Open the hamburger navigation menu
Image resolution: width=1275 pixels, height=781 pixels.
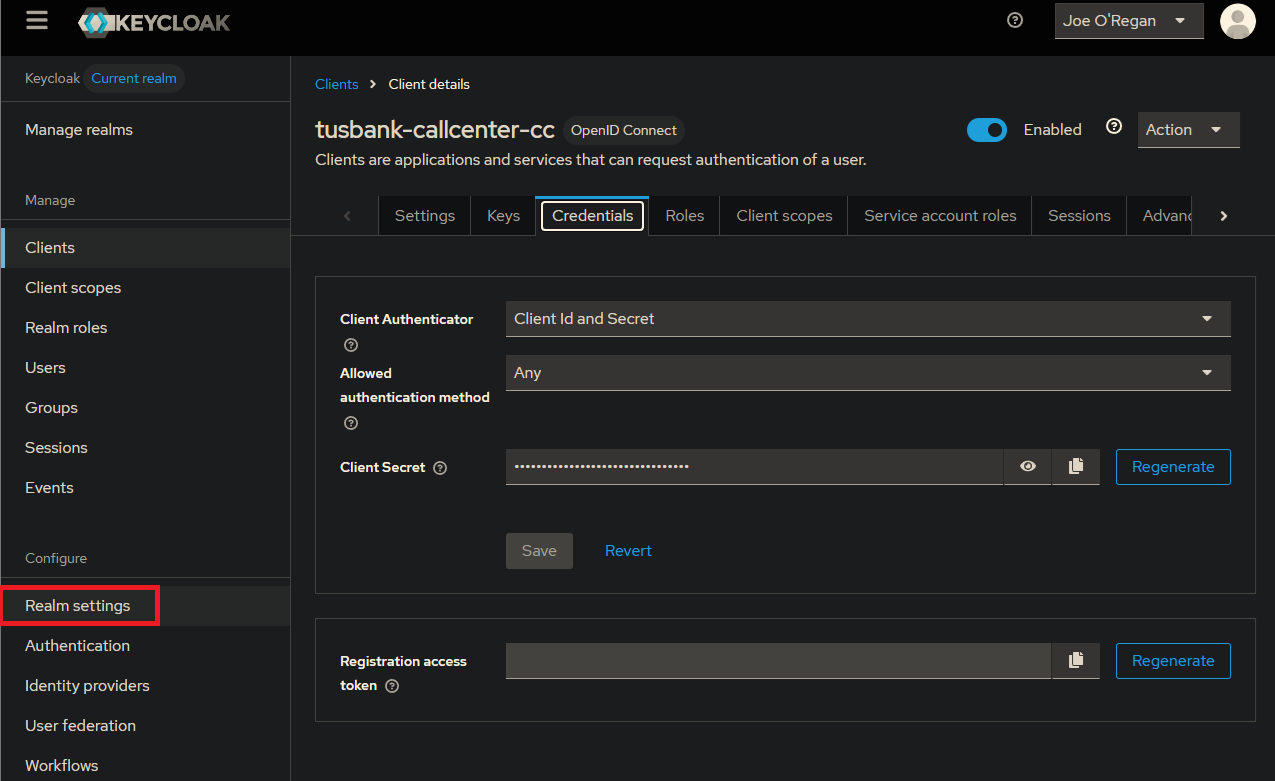[x=37, y=21]
